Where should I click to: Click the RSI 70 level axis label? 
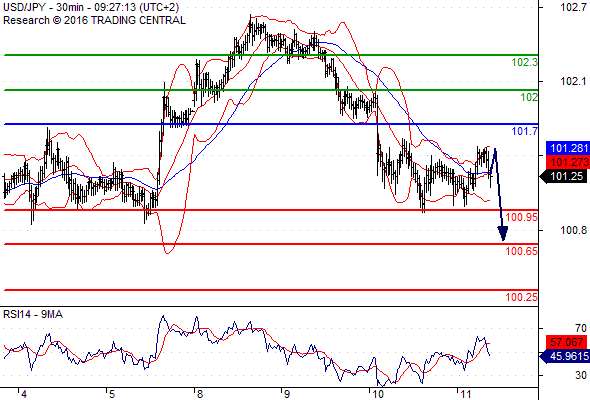[581, 329]
